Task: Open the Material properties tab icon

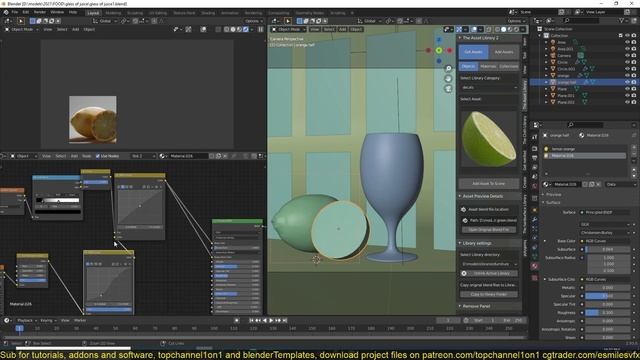Action: (534, 267)
